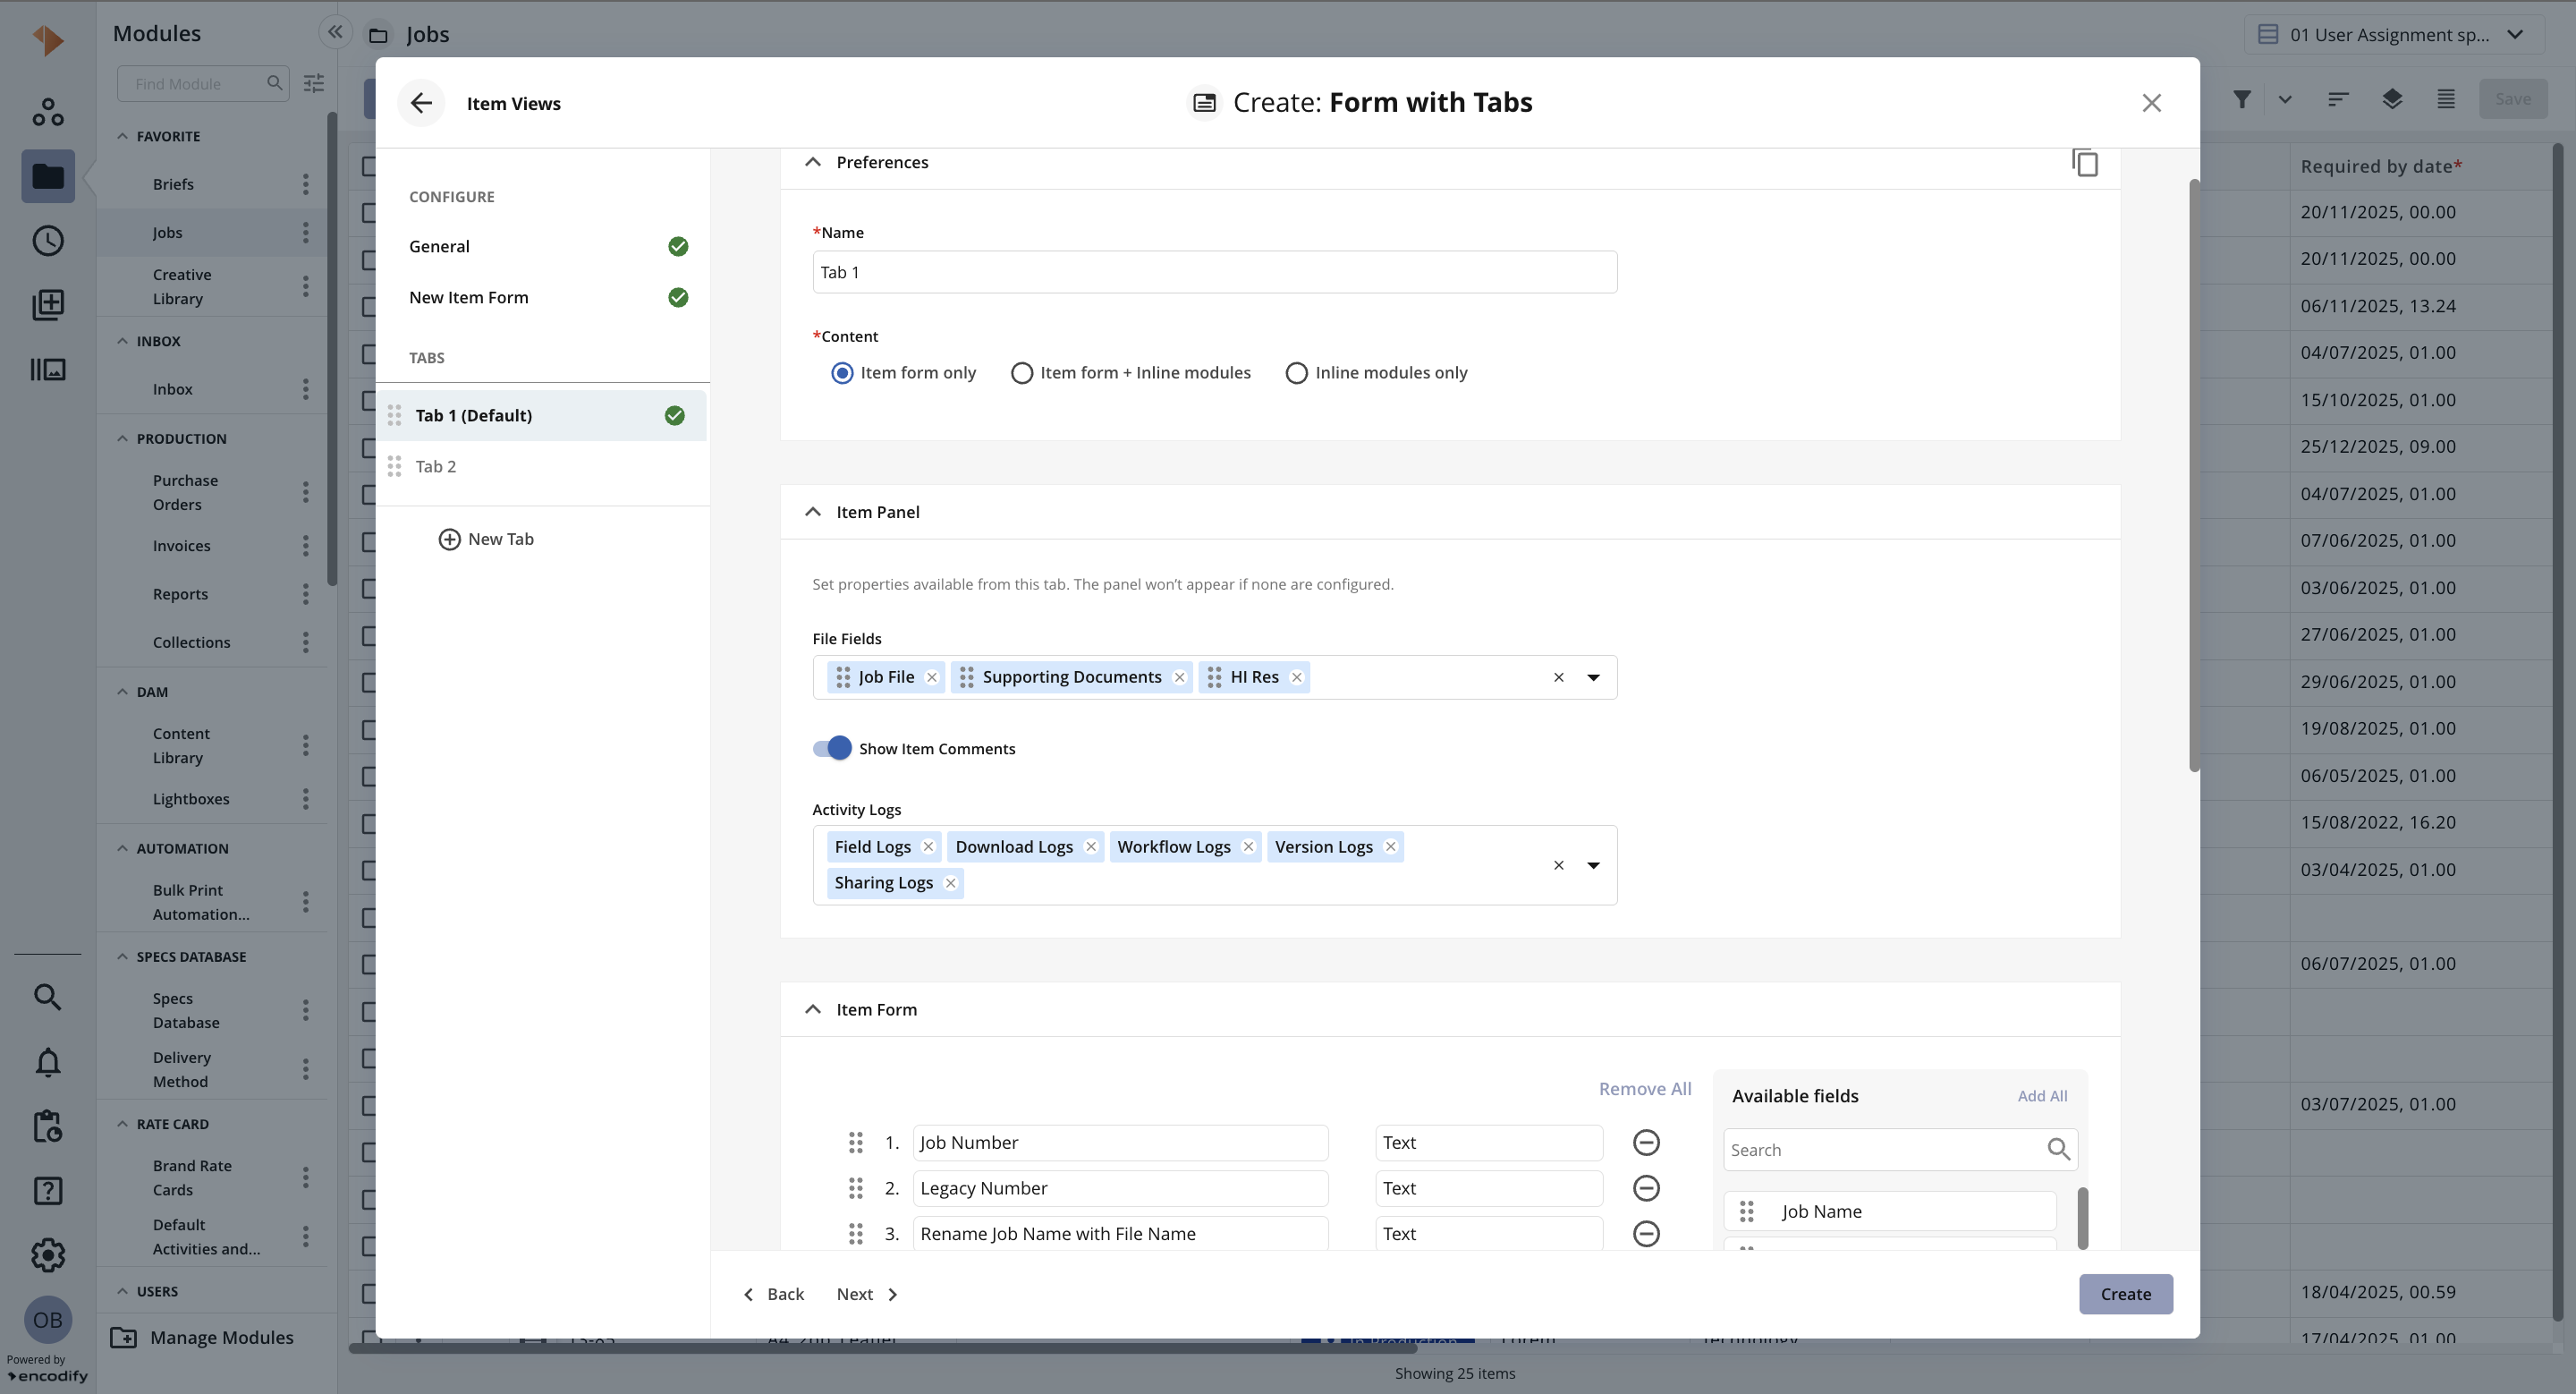This screenshot has width=2576, height=1394.
Task: Open the layers grouping icon in toolbar
Action: 2392,99
